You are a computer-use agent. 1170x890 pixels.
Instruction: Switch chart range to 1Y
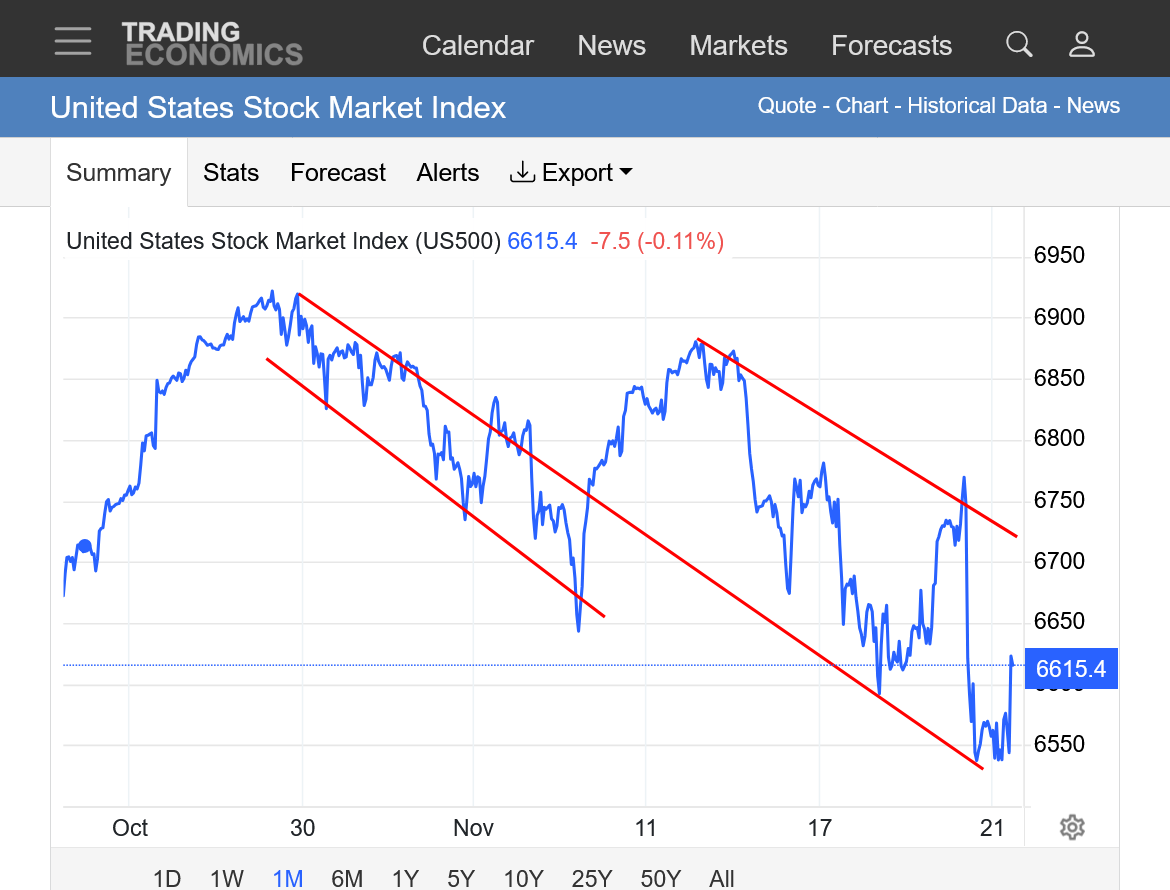tap(405, 879)
